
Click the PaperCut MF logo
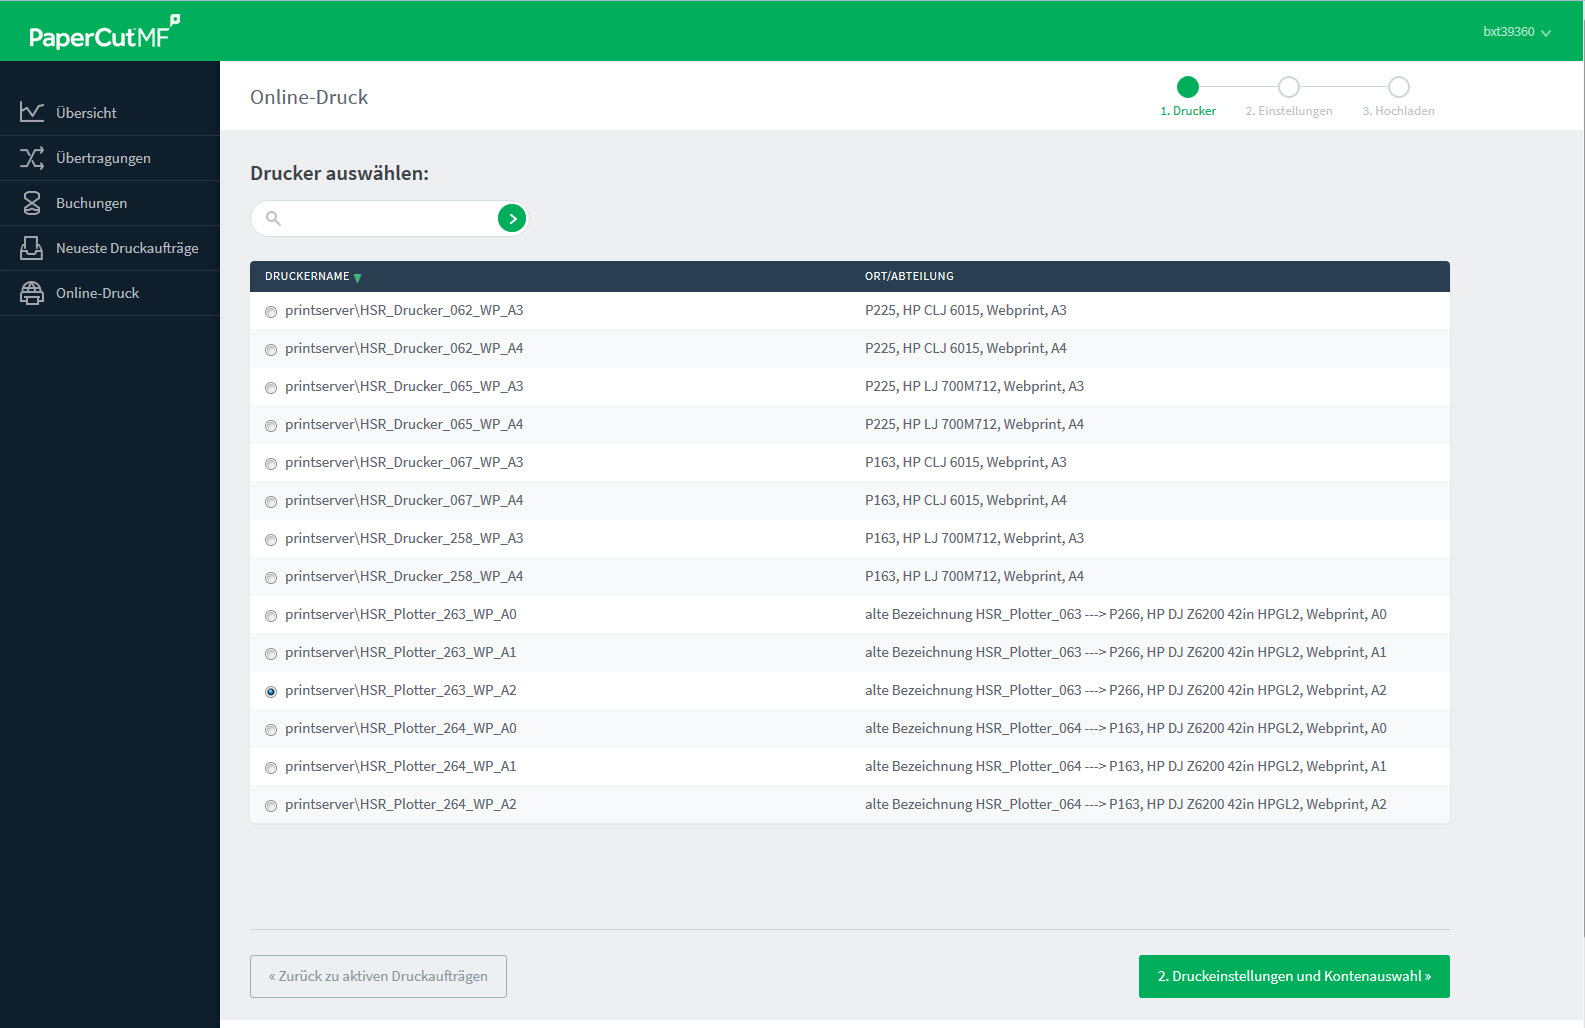(104, 33)
